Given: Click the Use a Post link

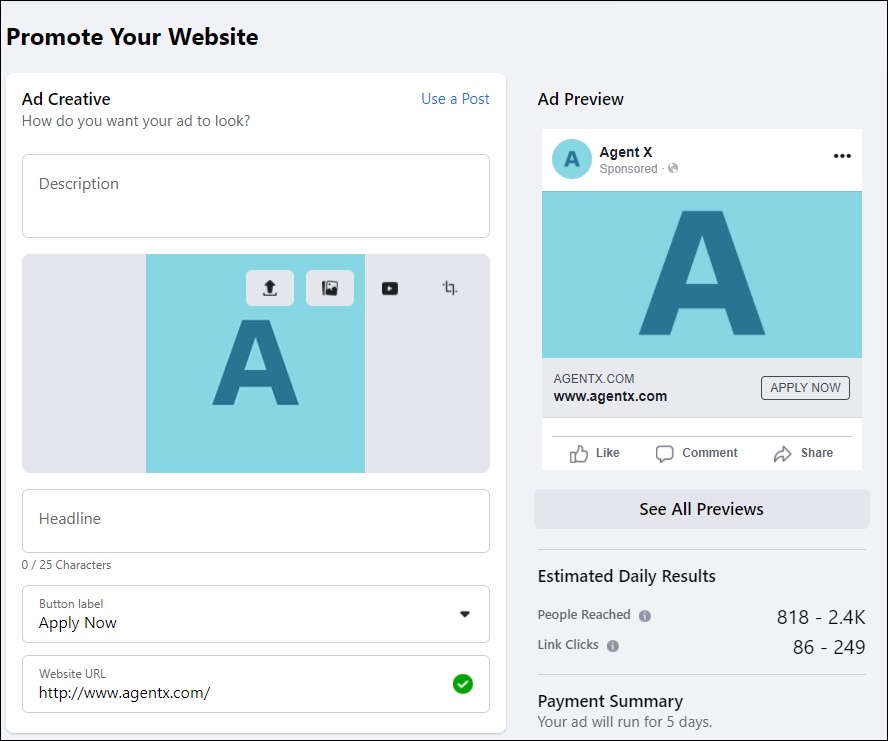Looking at the screenshot, I should click(x=455, y=99).
